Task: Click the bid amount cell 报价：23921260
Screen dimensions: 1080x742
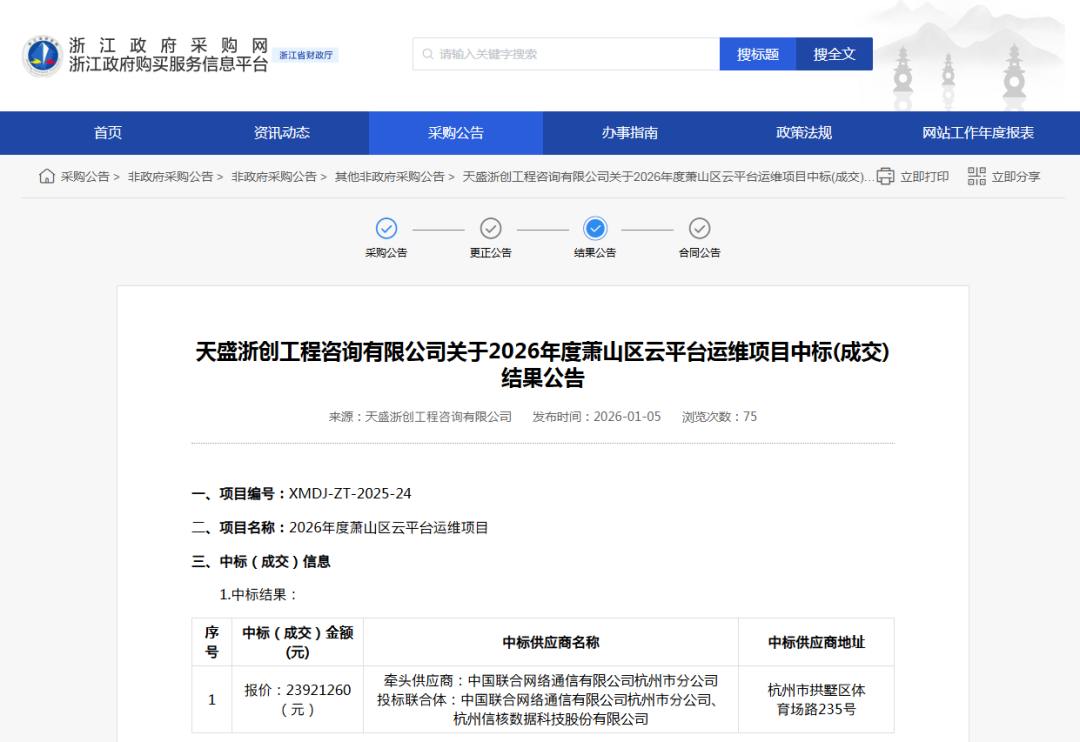Action: tap(298, 699)
